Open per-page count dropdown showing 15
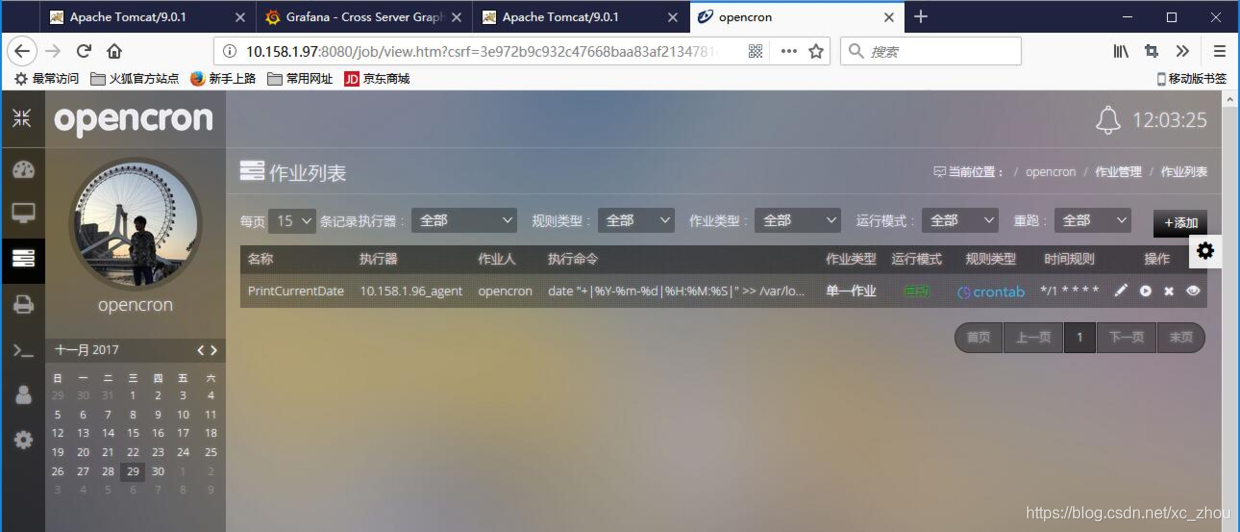This screenshot has height=532, width=1240. [292, 221]
